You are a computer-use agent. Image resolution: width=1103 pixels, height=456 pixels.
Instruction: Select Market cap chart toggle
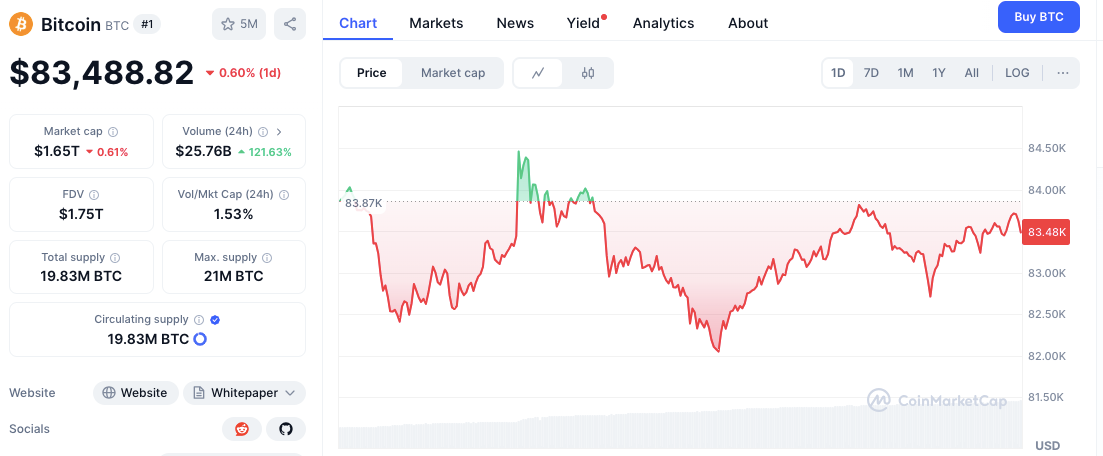pyautogui.click(x=453, y=73)
